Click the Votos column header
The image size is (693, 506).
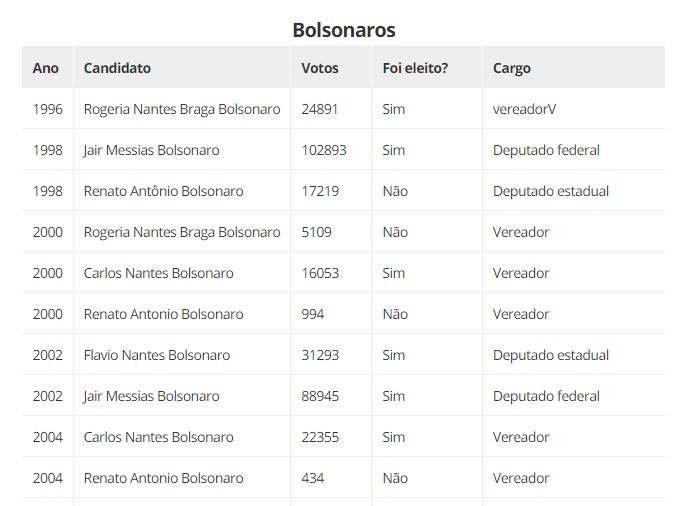coord(320,68)
